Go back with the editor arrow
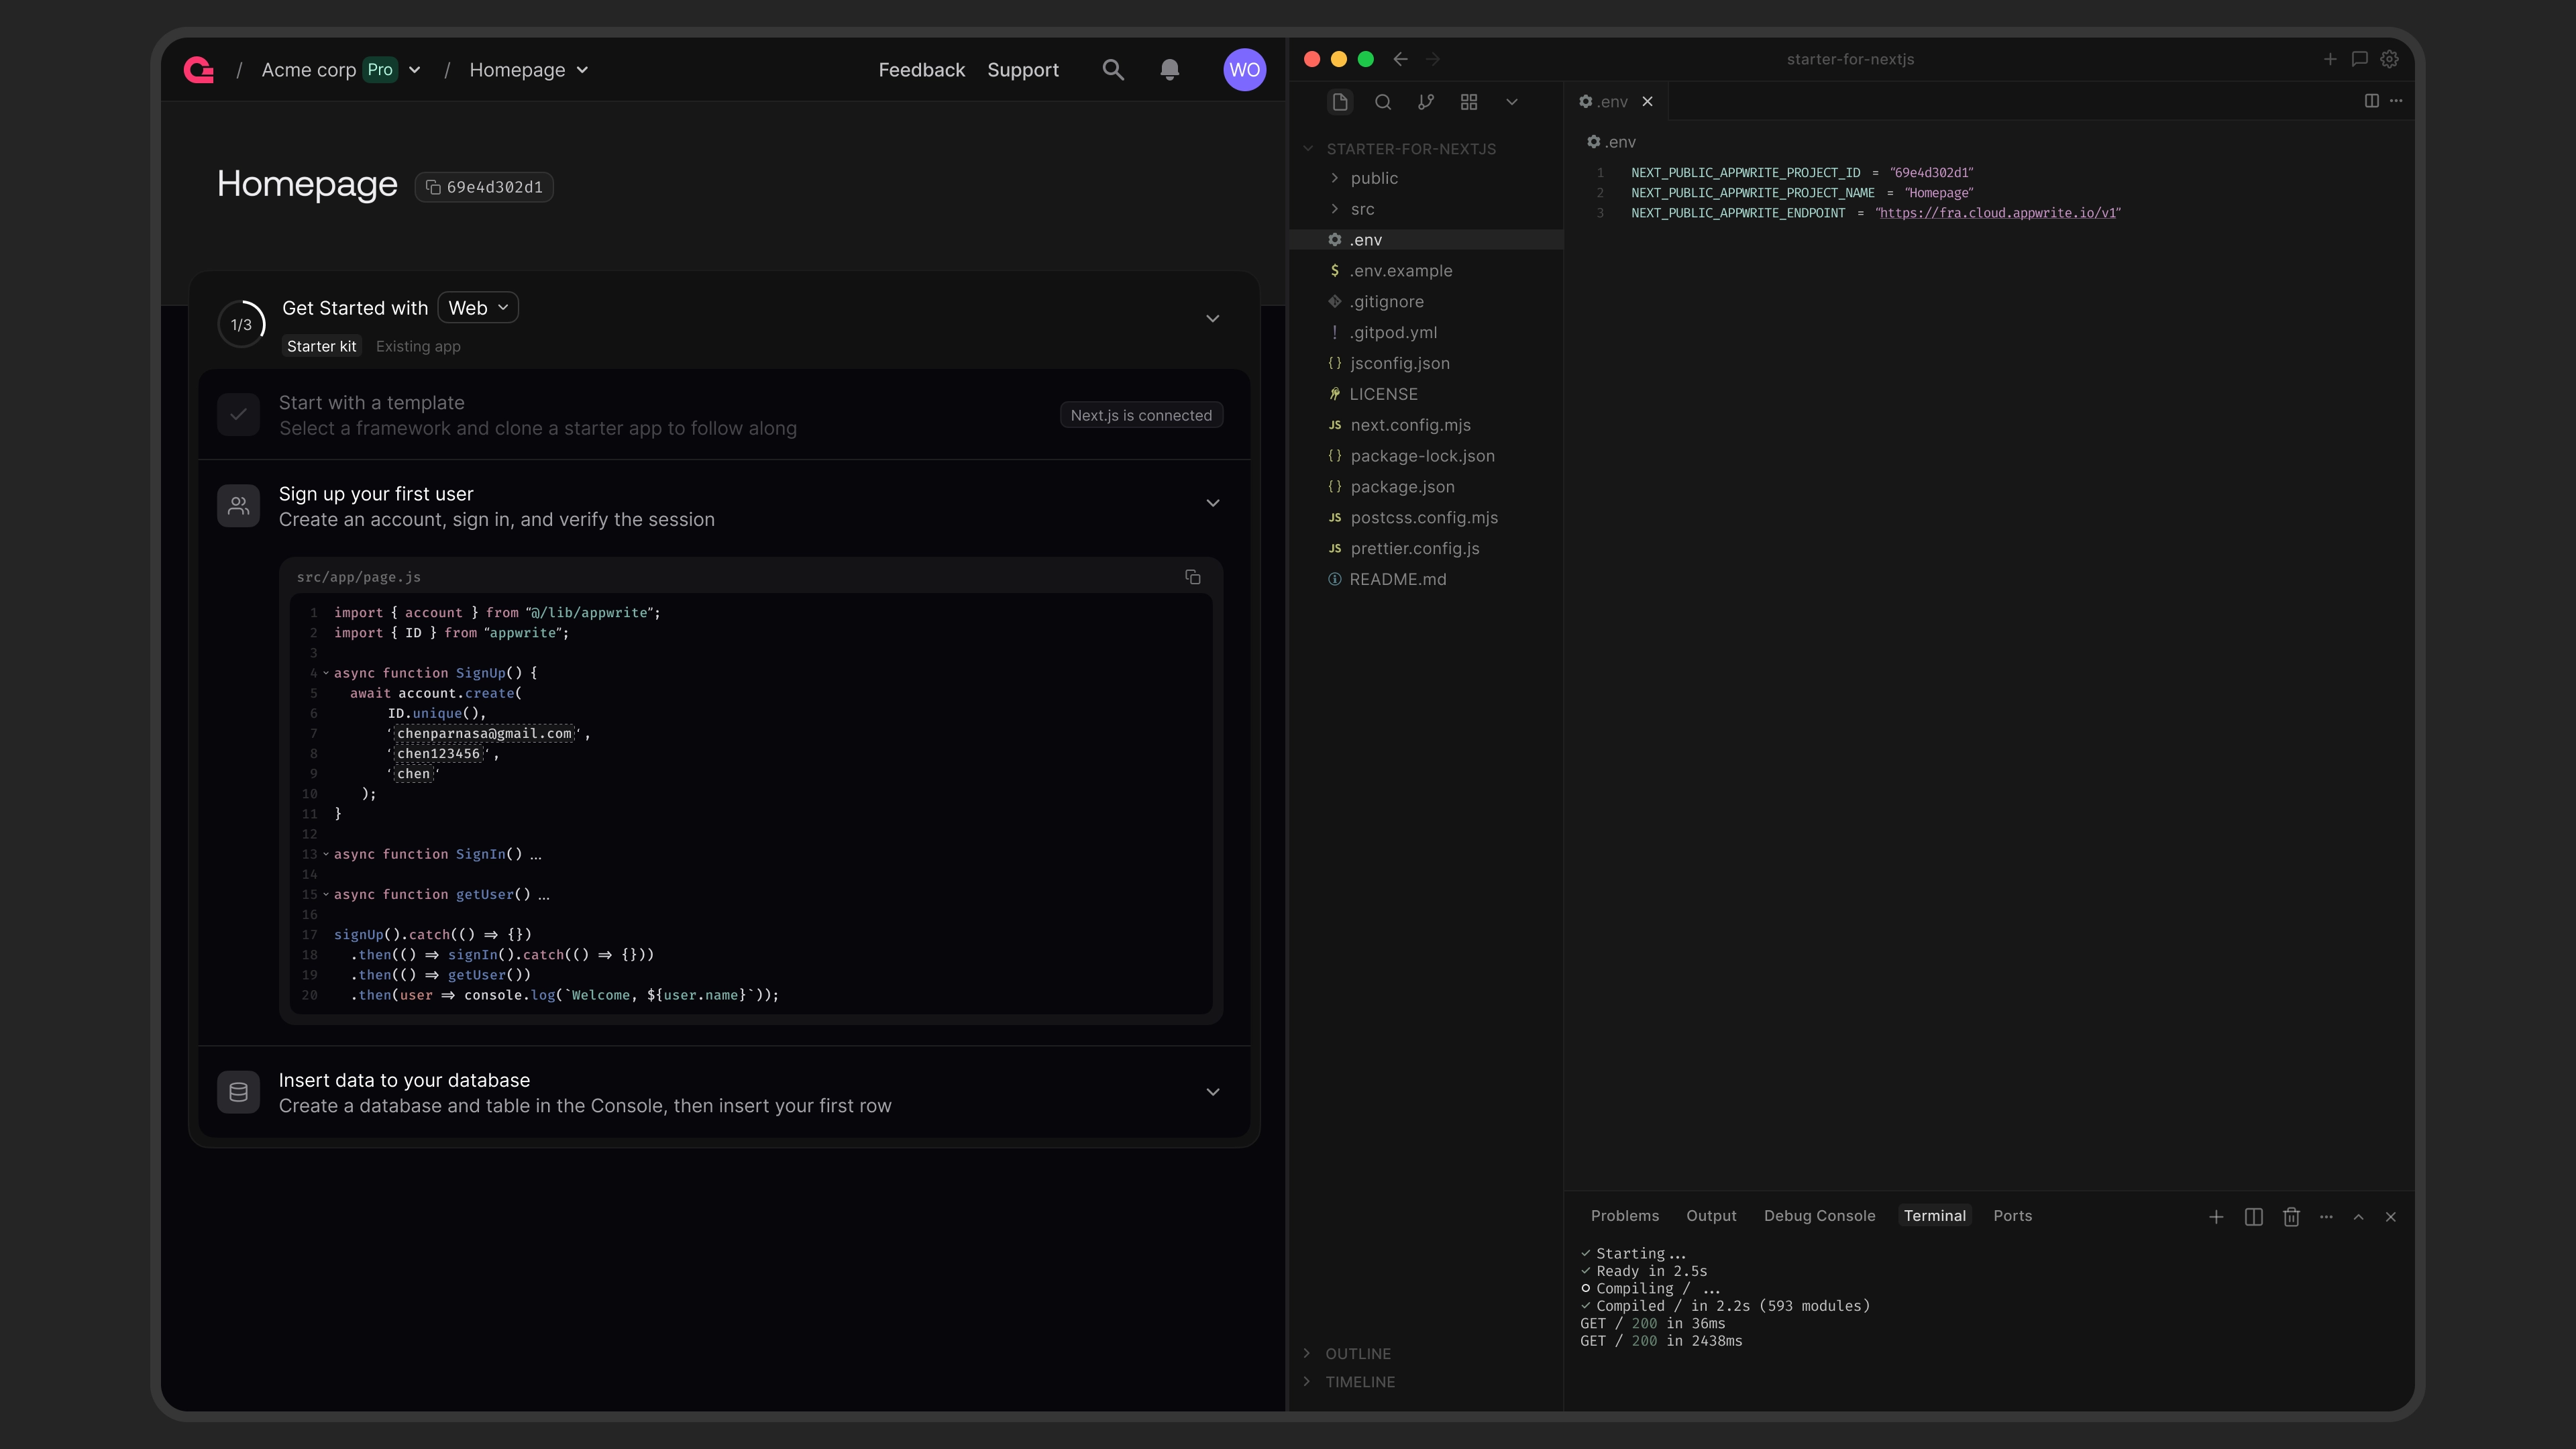The height and width of the screenshot is (1449, 2576). click(x=1401, y=59)
